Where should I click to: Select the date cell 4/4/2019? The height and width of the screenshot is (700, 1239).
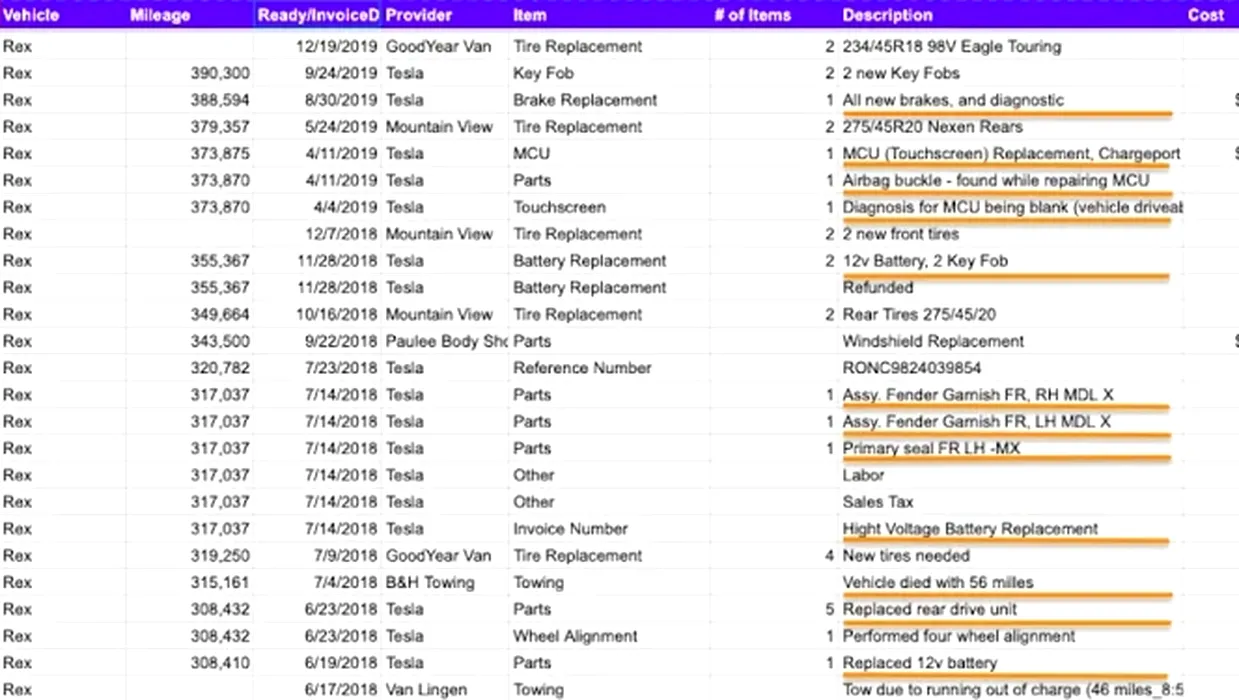click(346, 207)
